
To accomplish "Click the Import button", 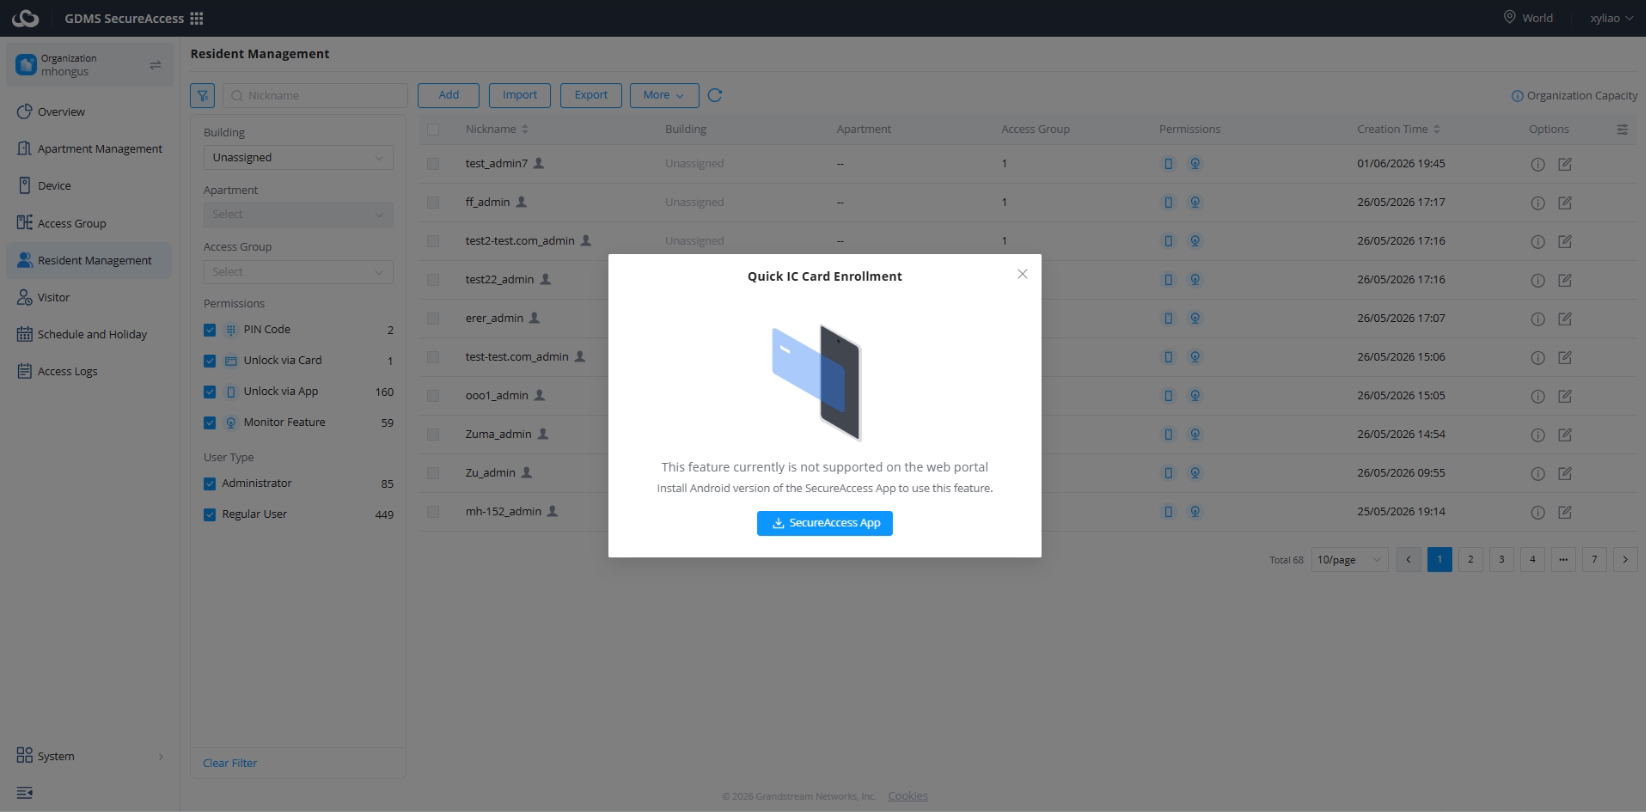I will (520, 95).
